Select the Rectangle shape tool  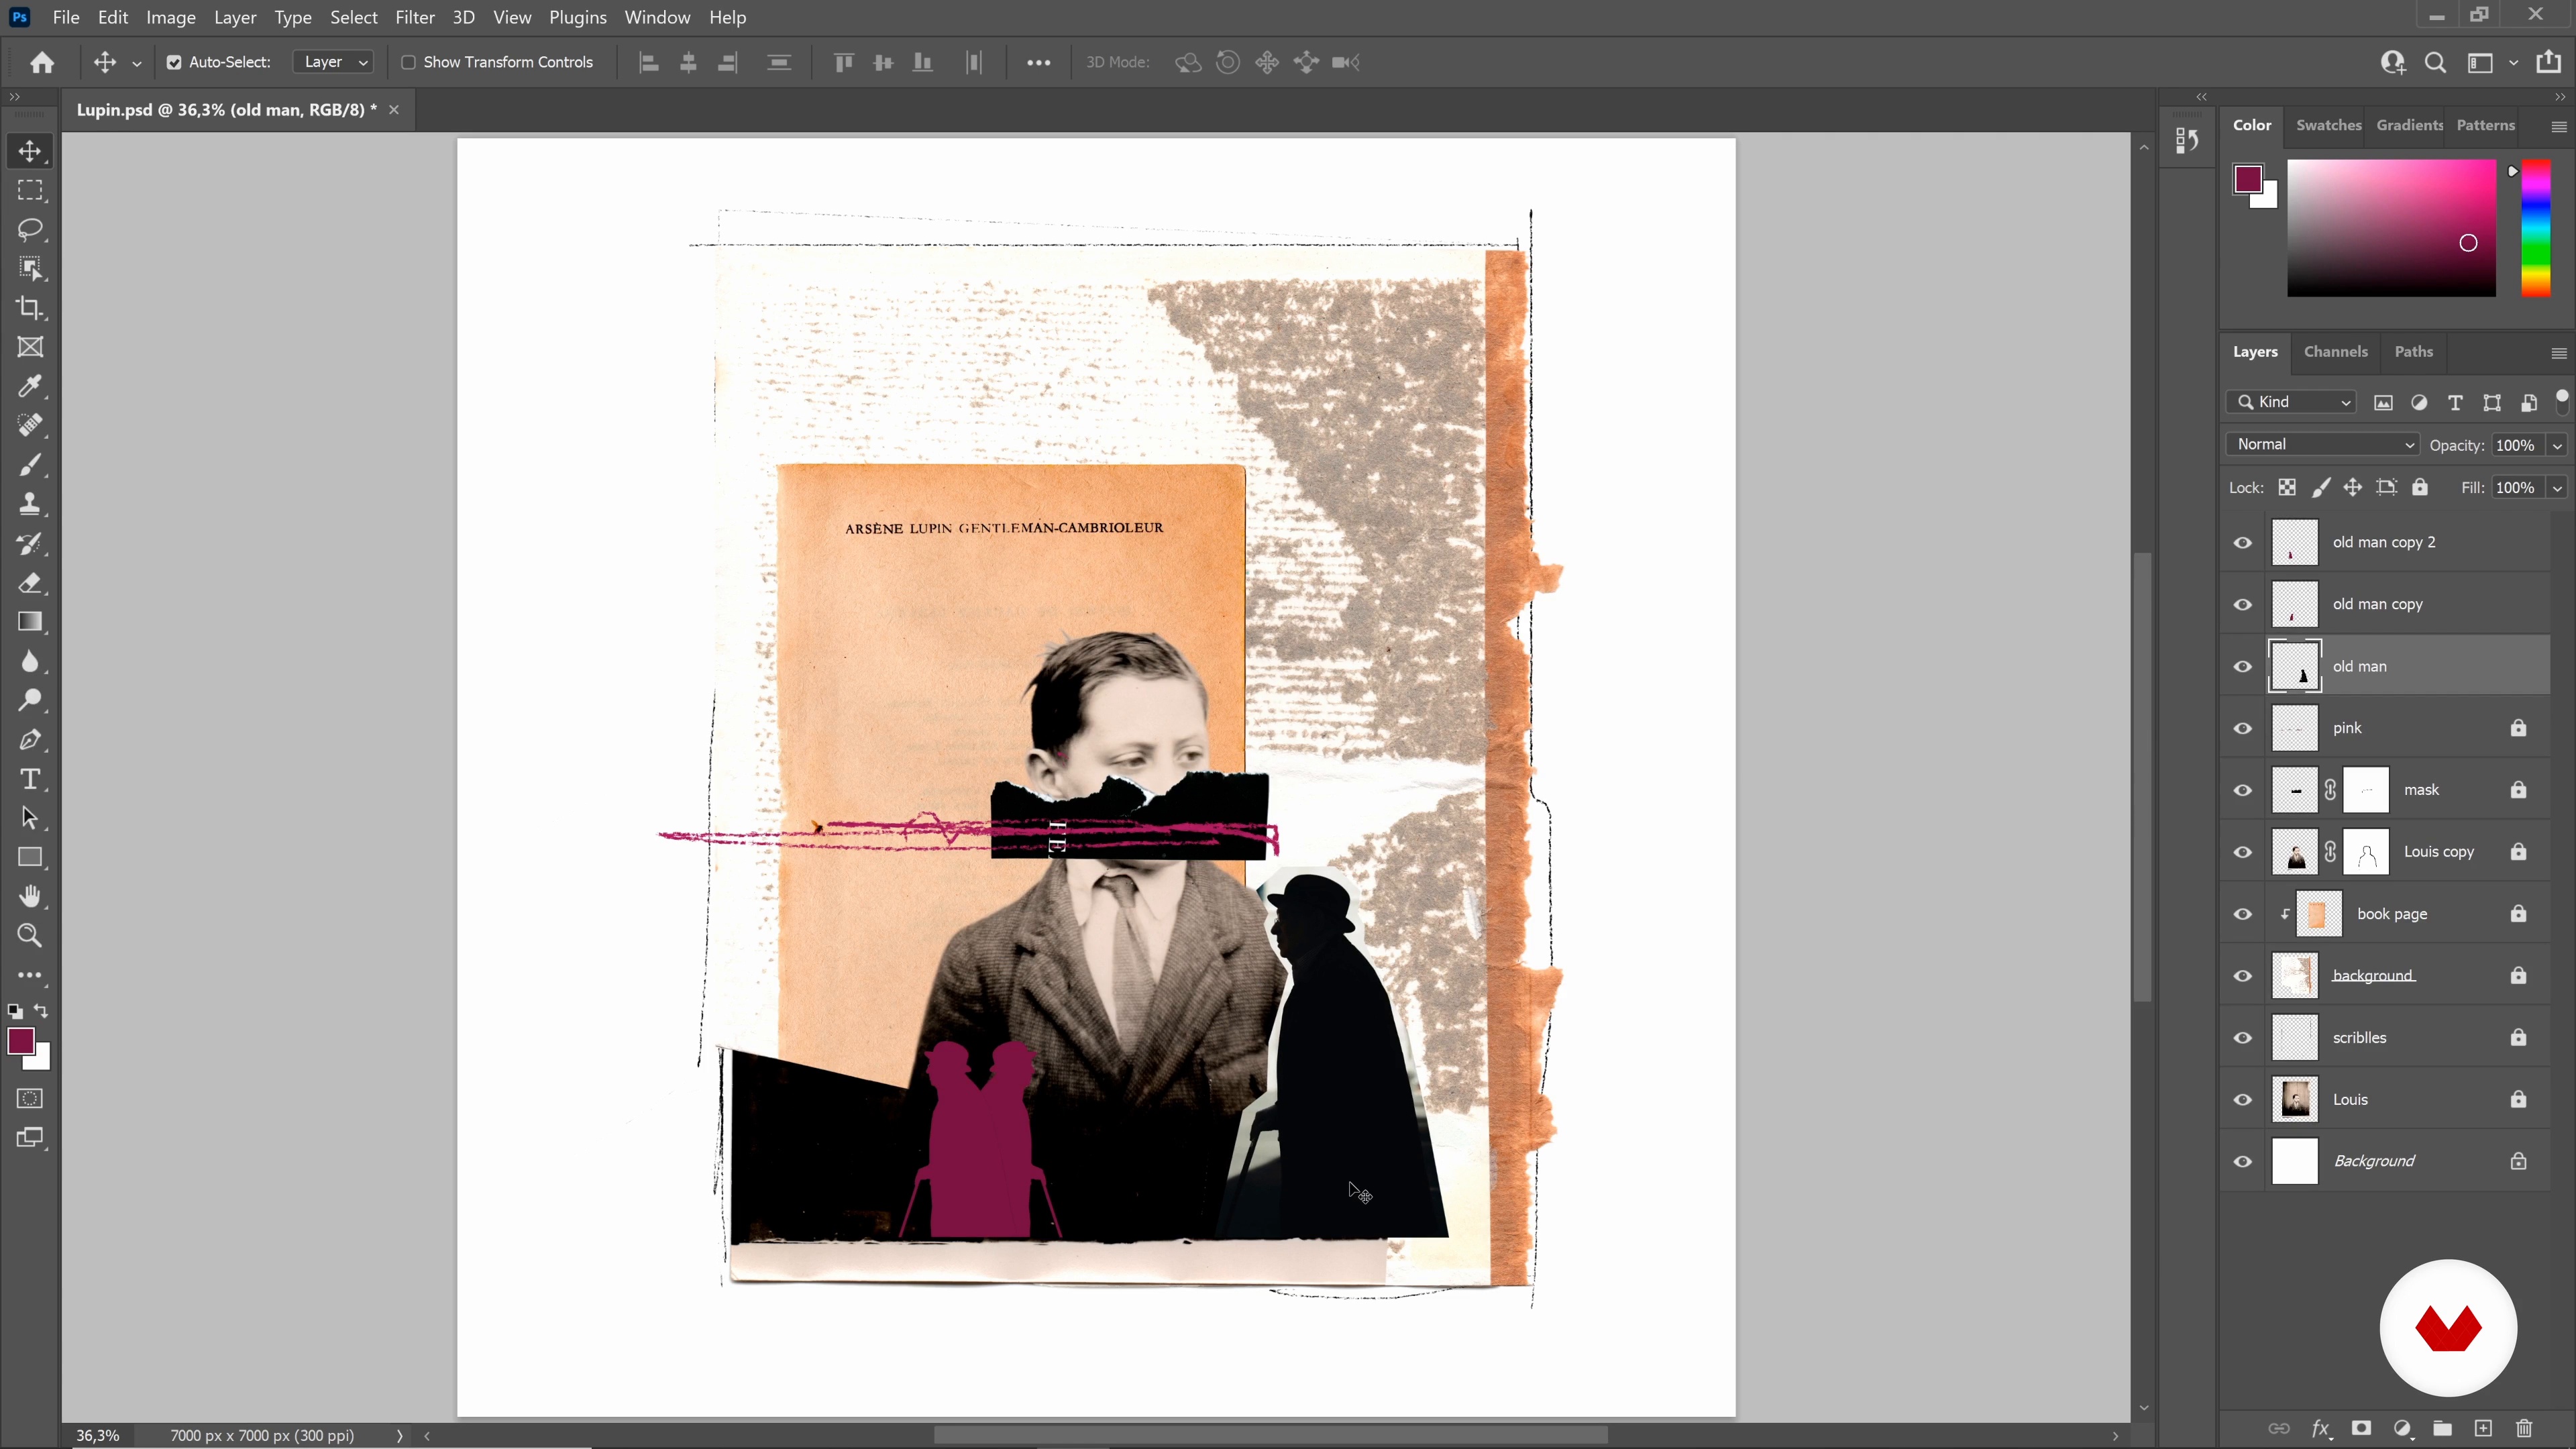pyautogui.click(x=30, y=857)
